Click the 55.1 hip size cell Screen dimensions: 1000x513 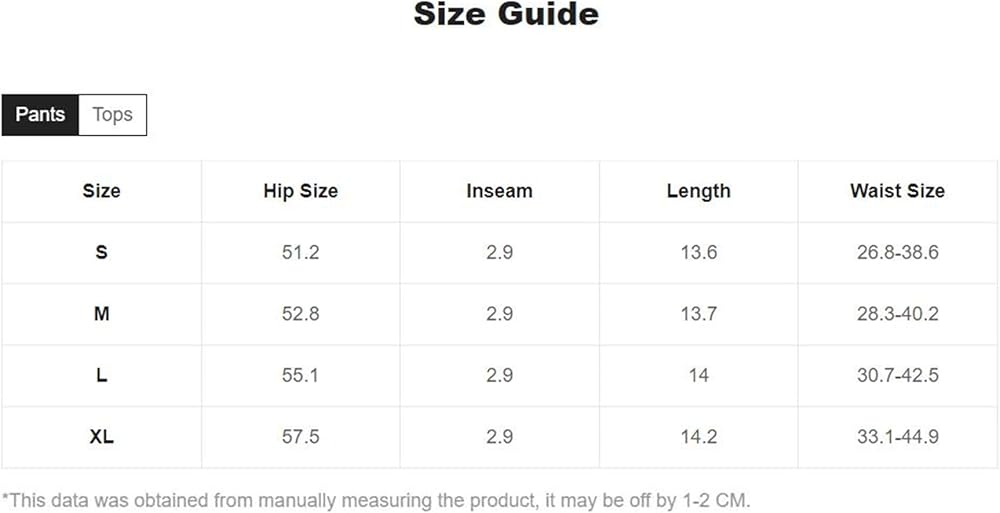pos(300,376)
